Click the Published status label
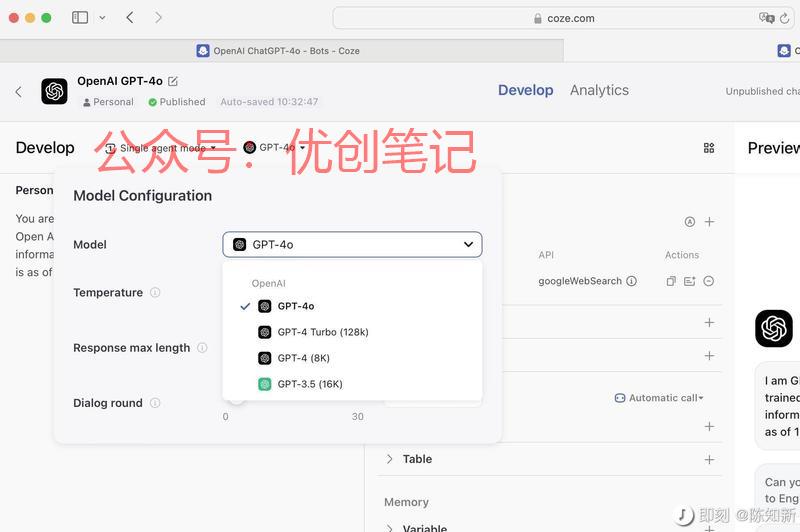Viewport: 800px width, 532px height. pyautogui.click(x=177, y=102)
